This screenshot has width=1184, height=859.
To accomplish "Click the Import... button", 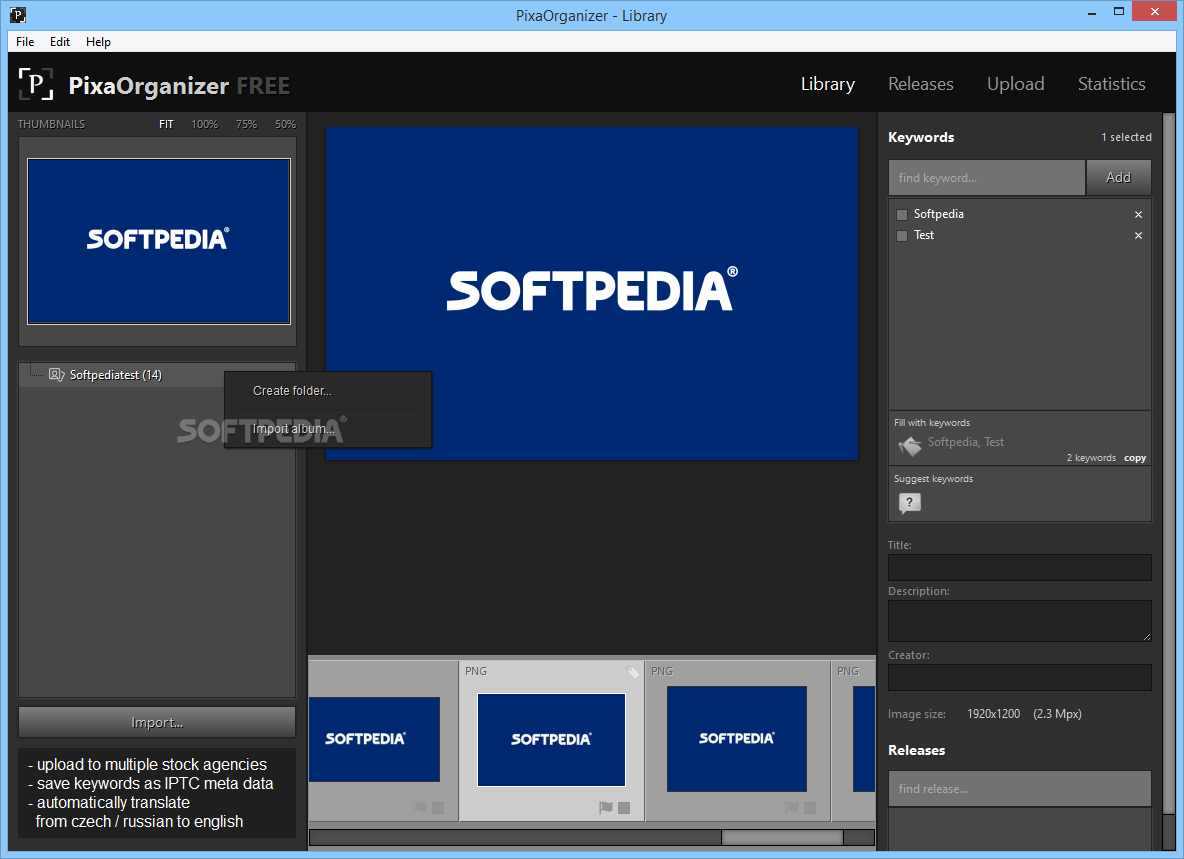I will 157,722.
